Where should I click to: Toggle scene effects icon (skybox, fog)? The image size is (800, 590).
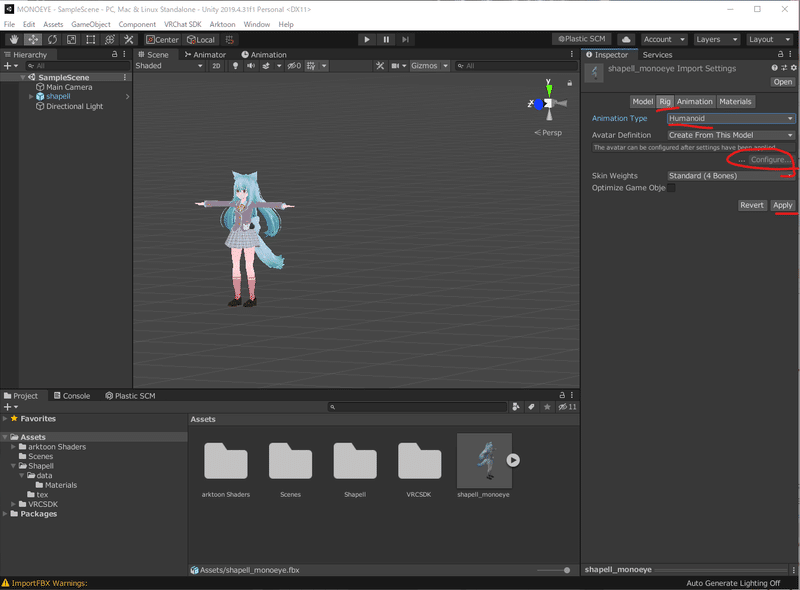pyautogui.click(x=266, y=66)
